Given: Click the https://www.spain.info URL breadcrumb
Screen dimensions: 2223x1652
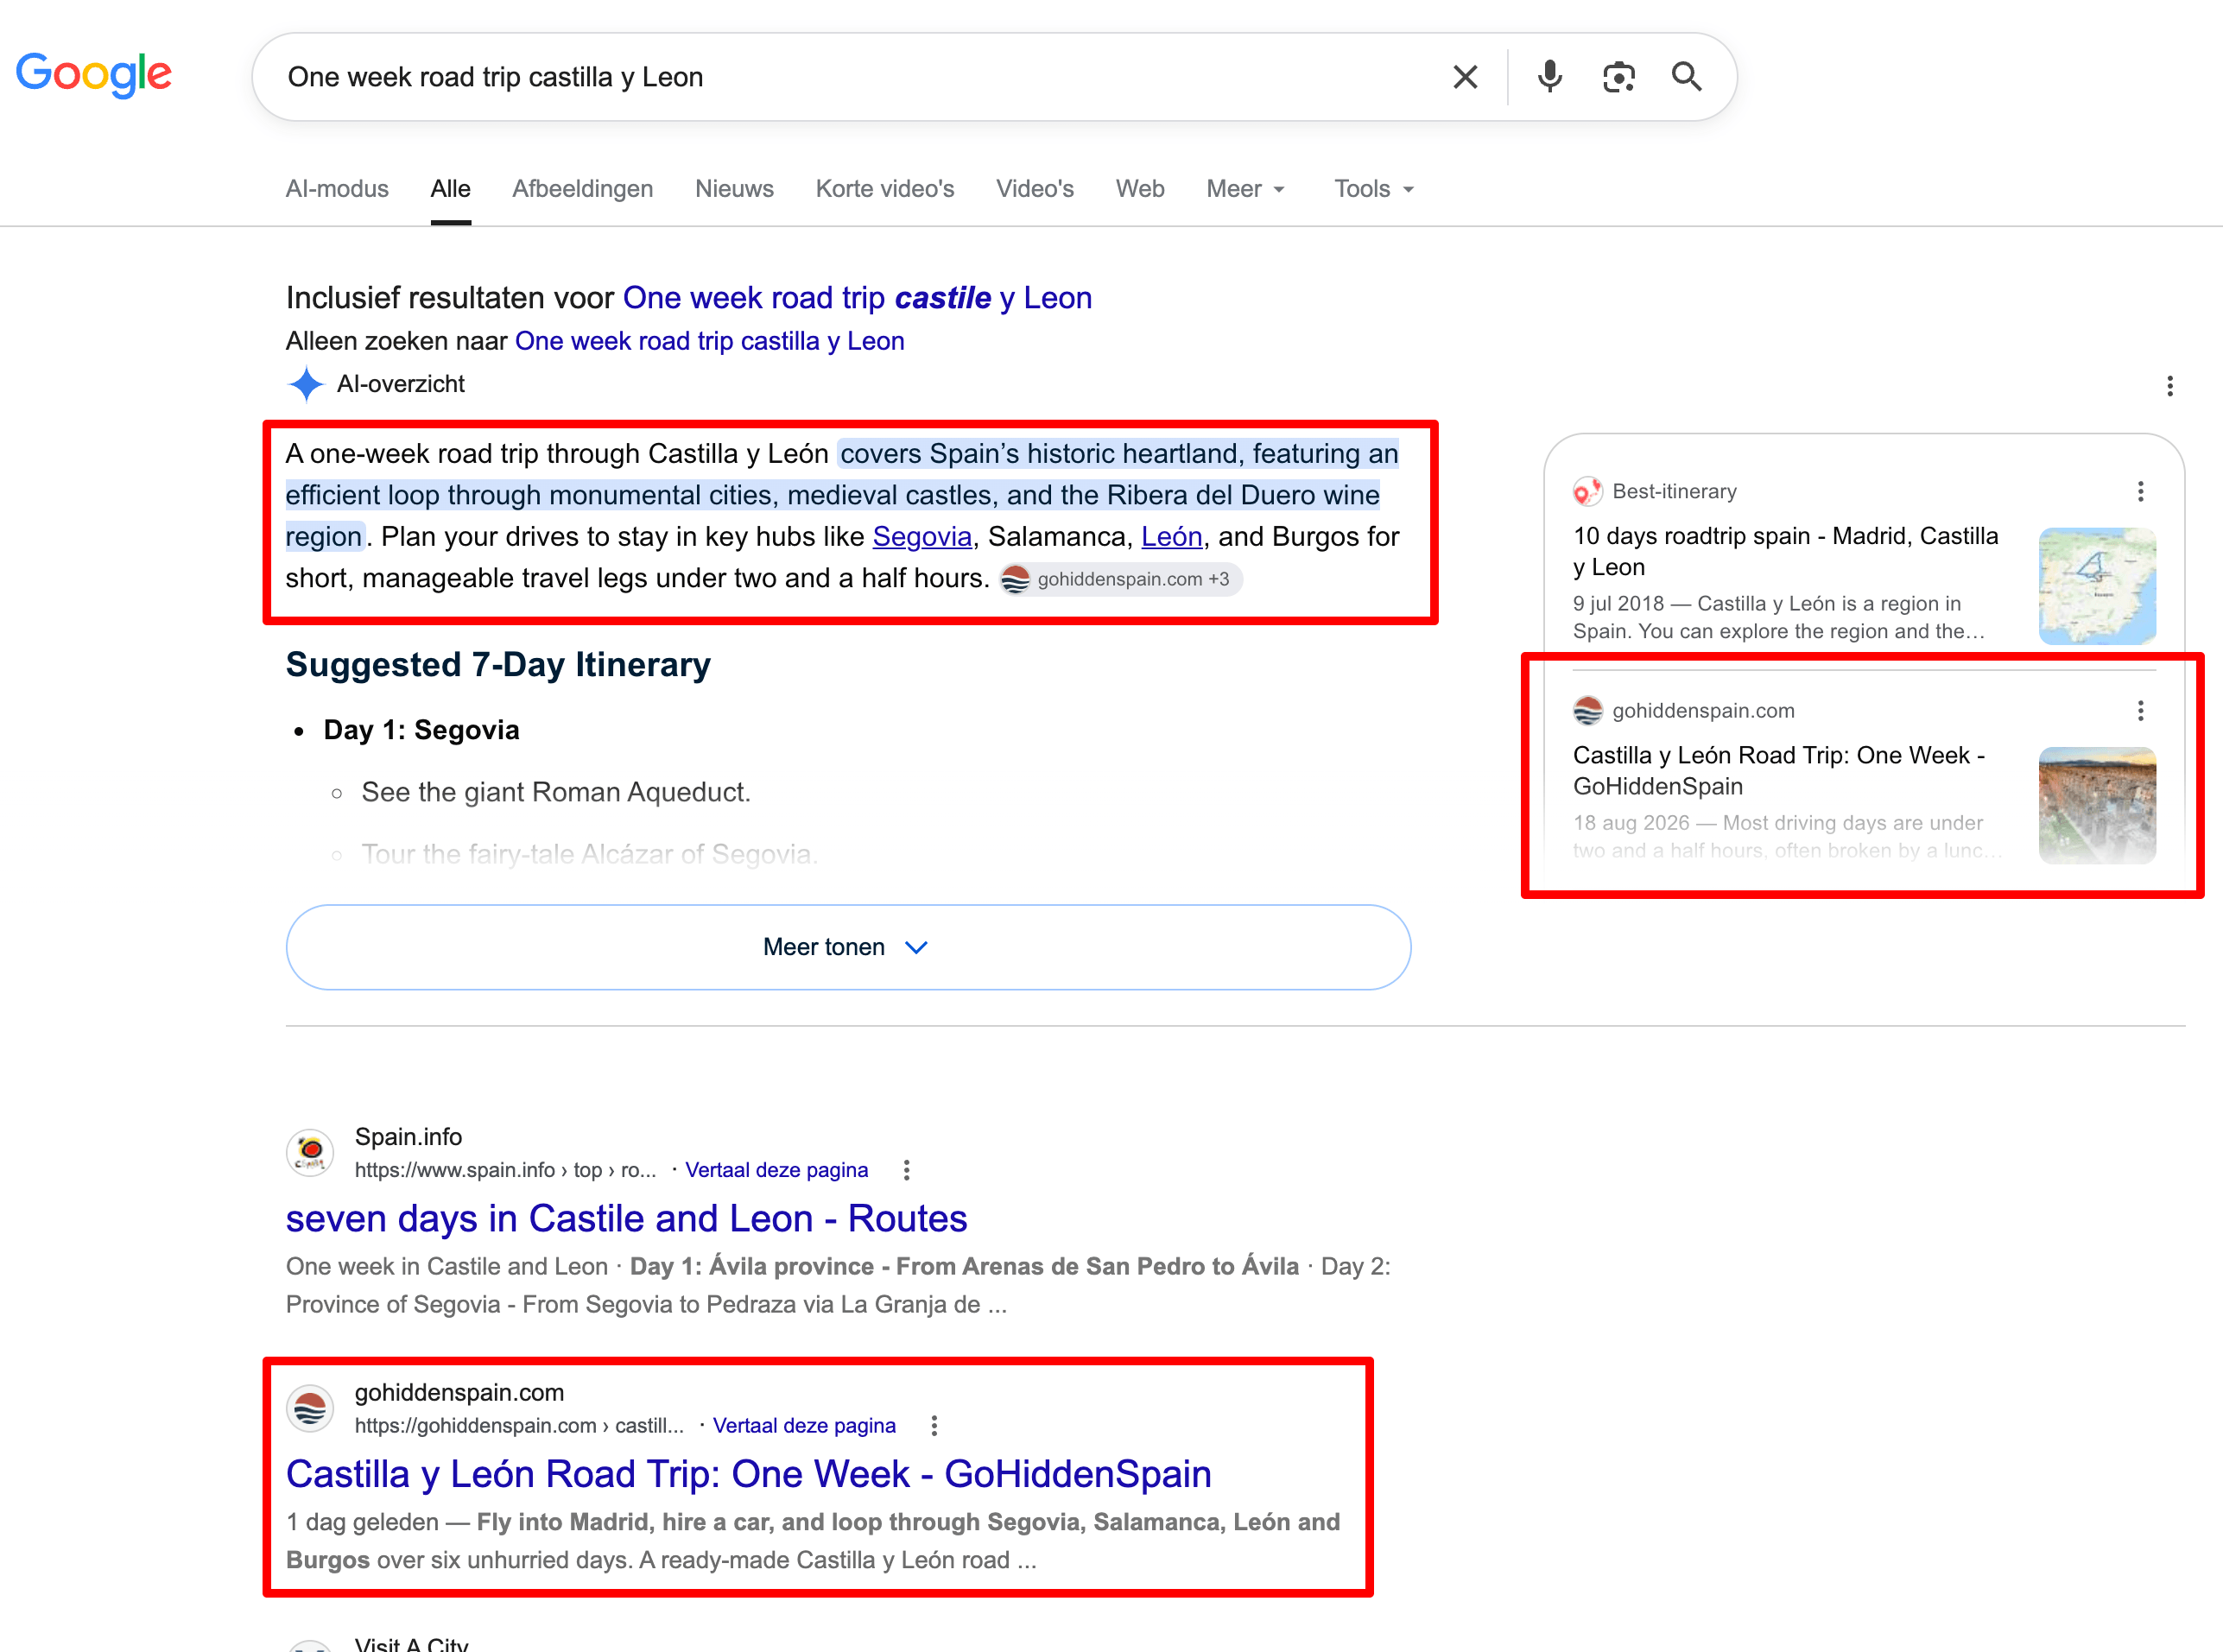Looking at the screenshot, I should [x=505, y=1170].
